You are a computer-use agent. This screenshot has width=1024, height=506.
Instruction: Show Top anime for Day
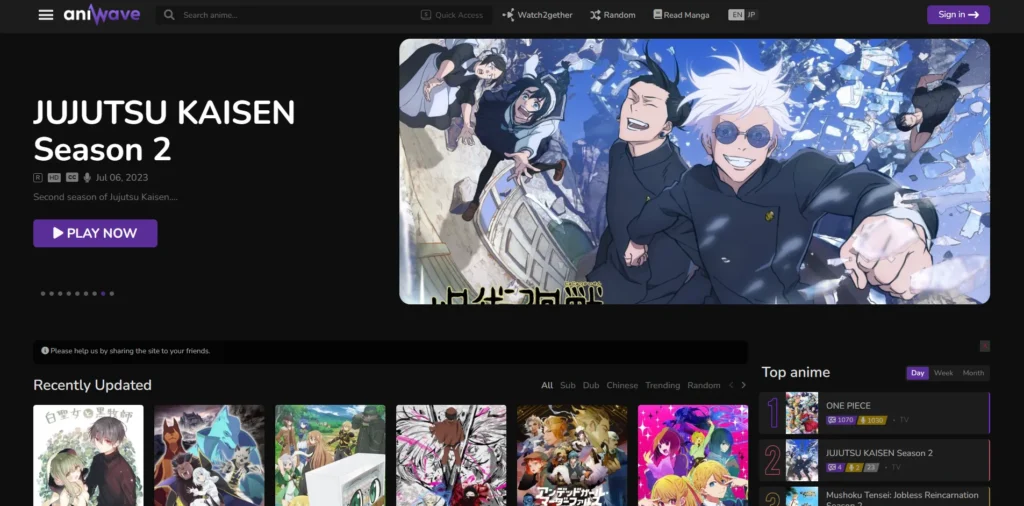pyautogui.click(x=918, y=373)
